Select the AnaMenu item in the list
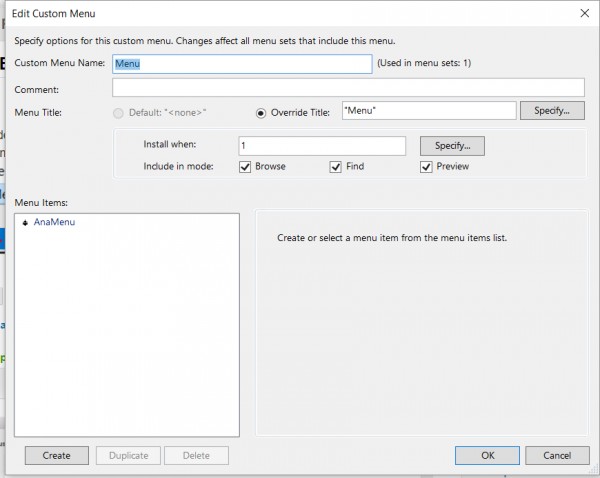Image resolution: width=600 pixels, height=478 pixels. [54, 222]
